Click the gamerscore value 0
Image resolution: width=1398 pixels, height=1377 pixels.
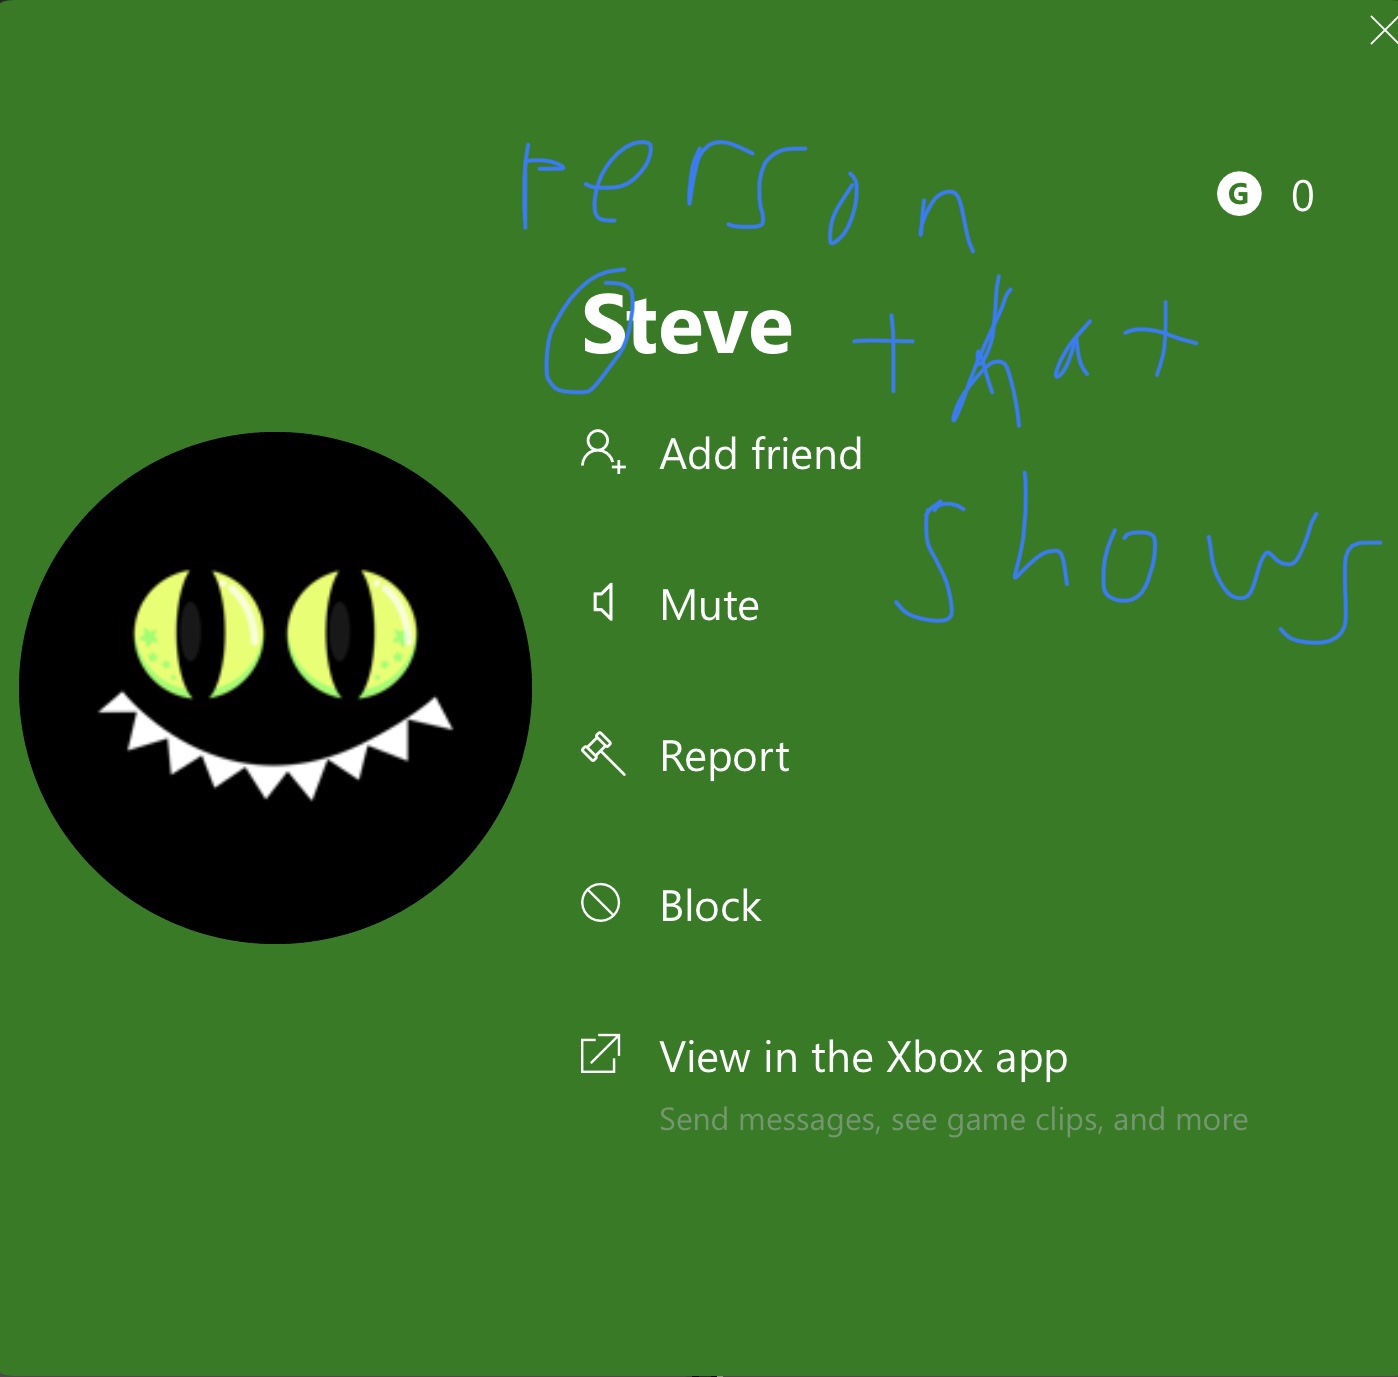[x=1302, y=196]
